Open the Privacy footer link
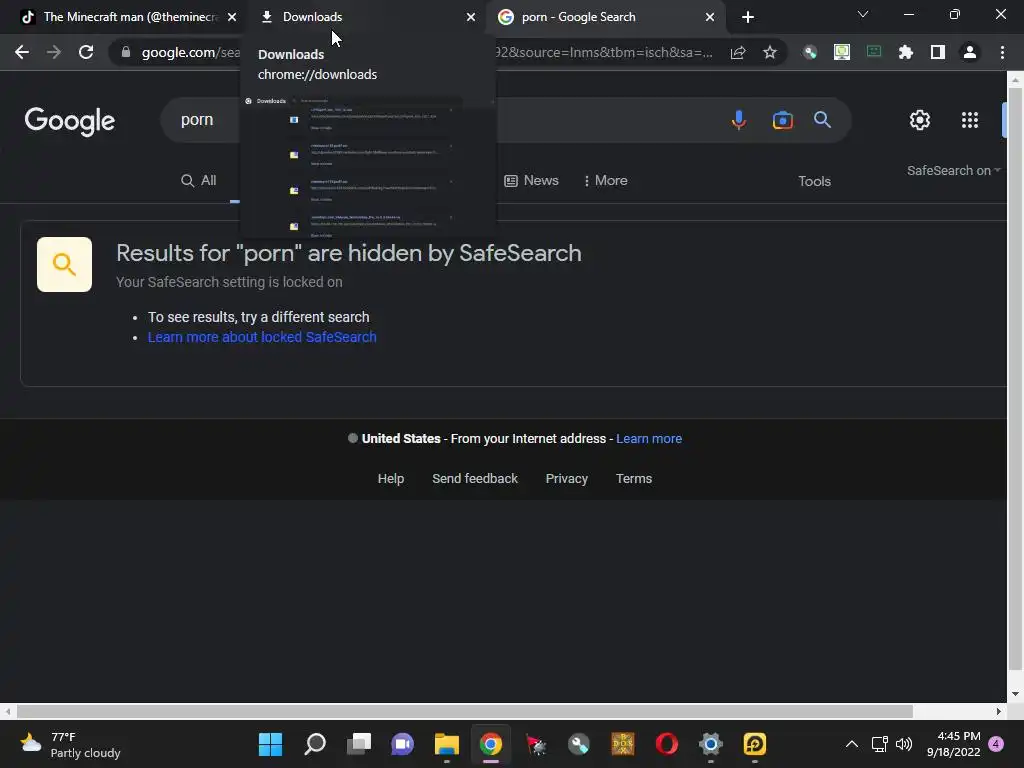 pos(566,479)
